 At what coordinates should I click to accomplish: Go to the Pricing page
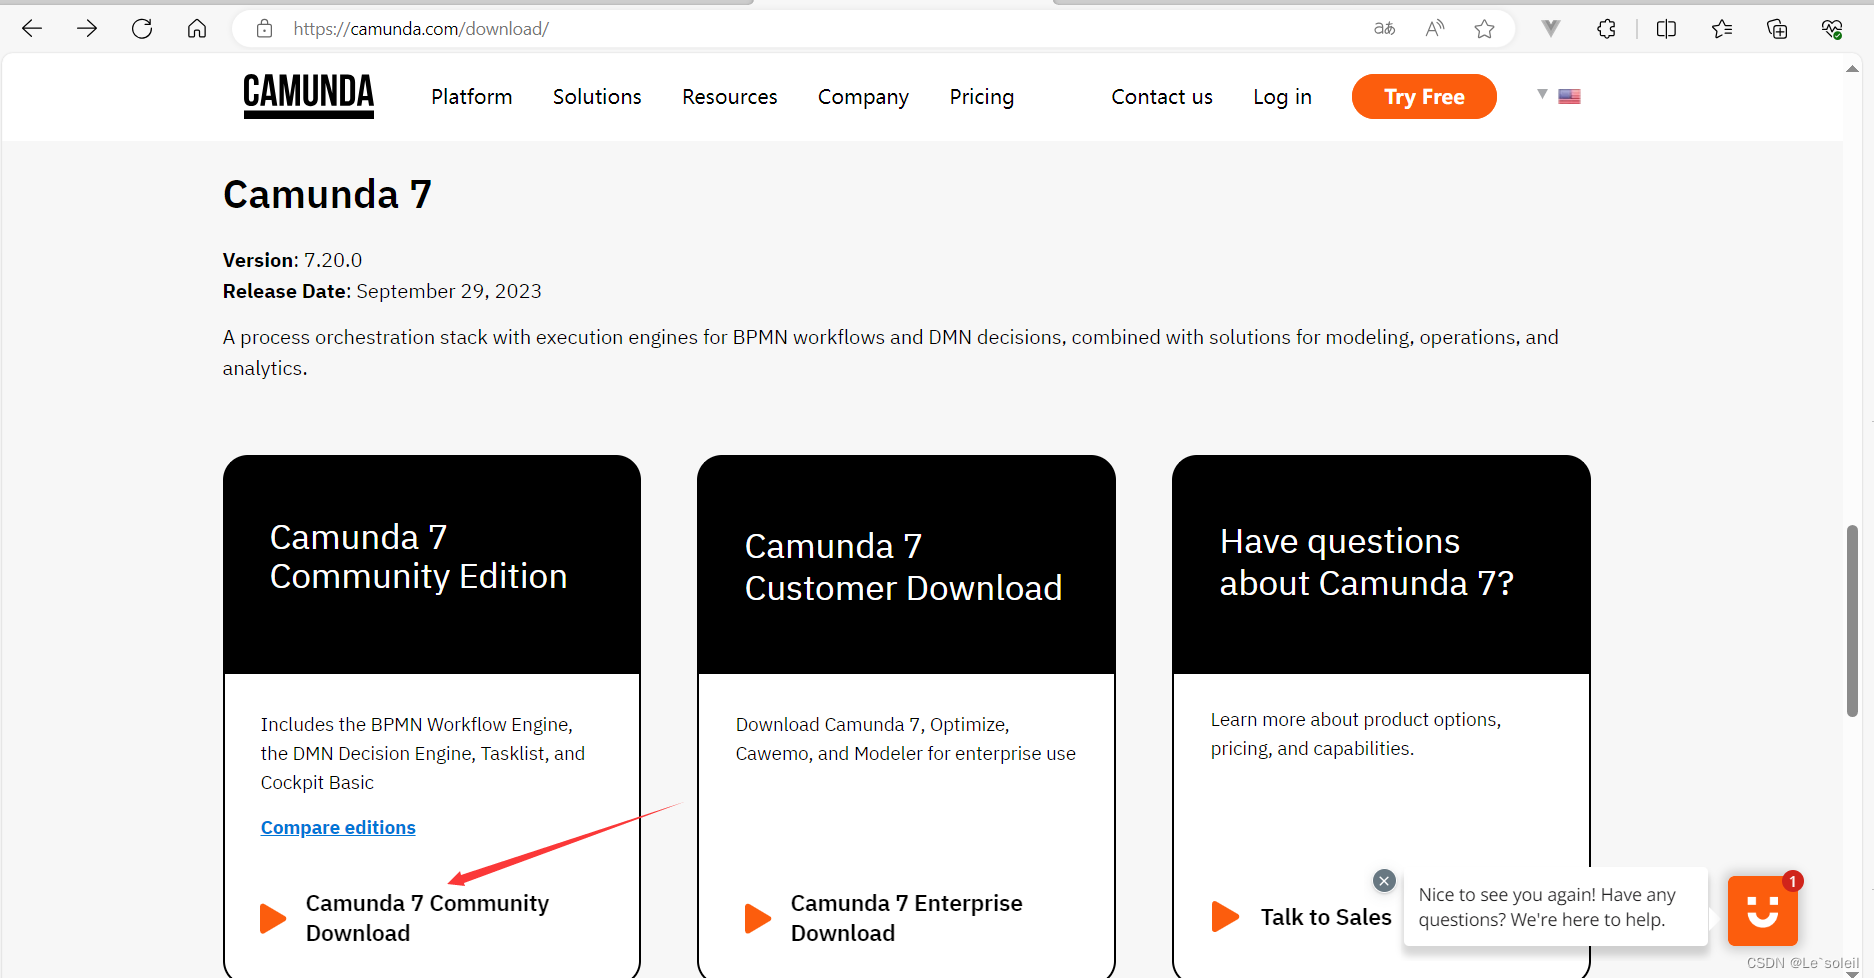tap(982, 97)
